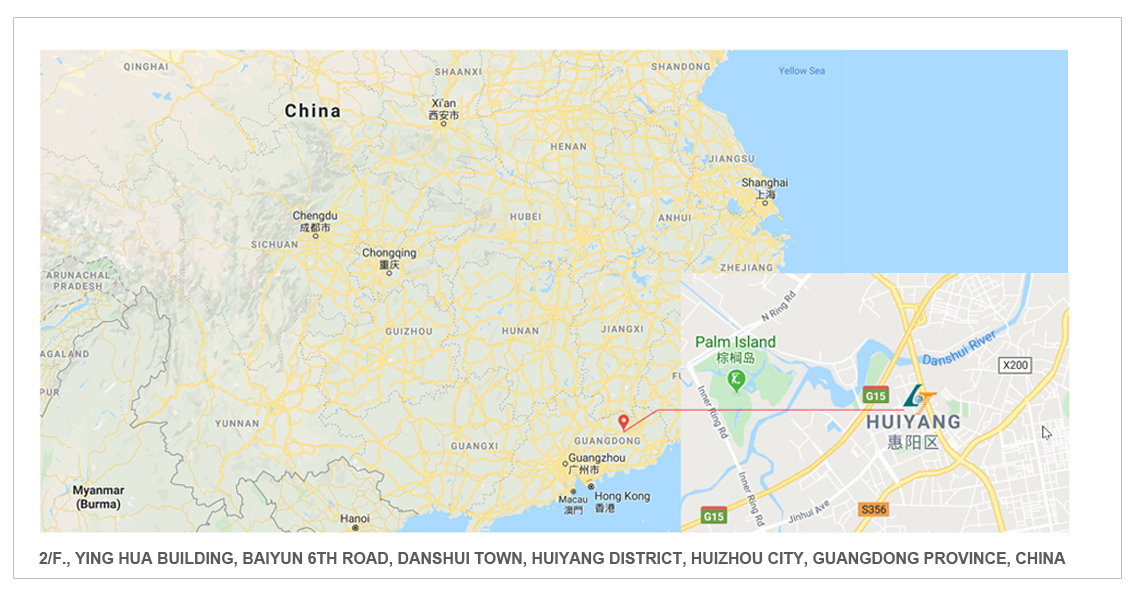Click the Chongqing city label
The image size is (1135, 594).
pyautogui.click(x=389, y=258)
